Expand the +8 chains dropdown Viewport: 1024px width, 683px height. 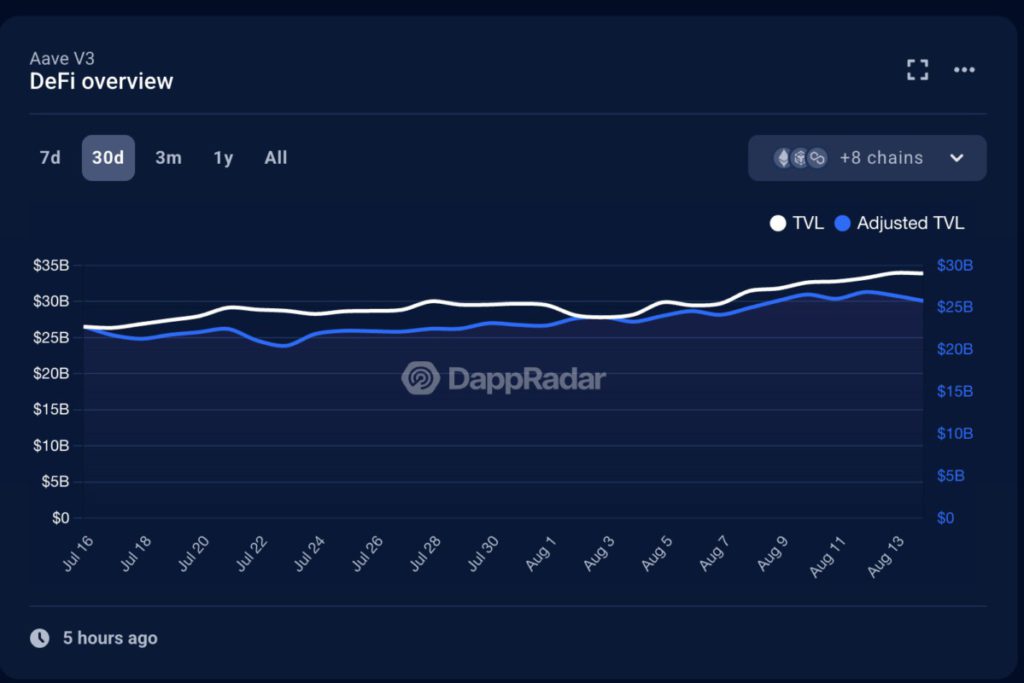click(880, 158)
